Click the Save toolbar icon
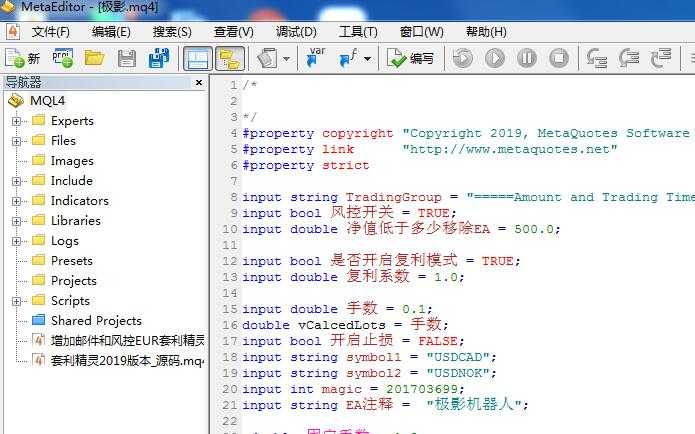The image size is (695, 434). pos(127,59)
